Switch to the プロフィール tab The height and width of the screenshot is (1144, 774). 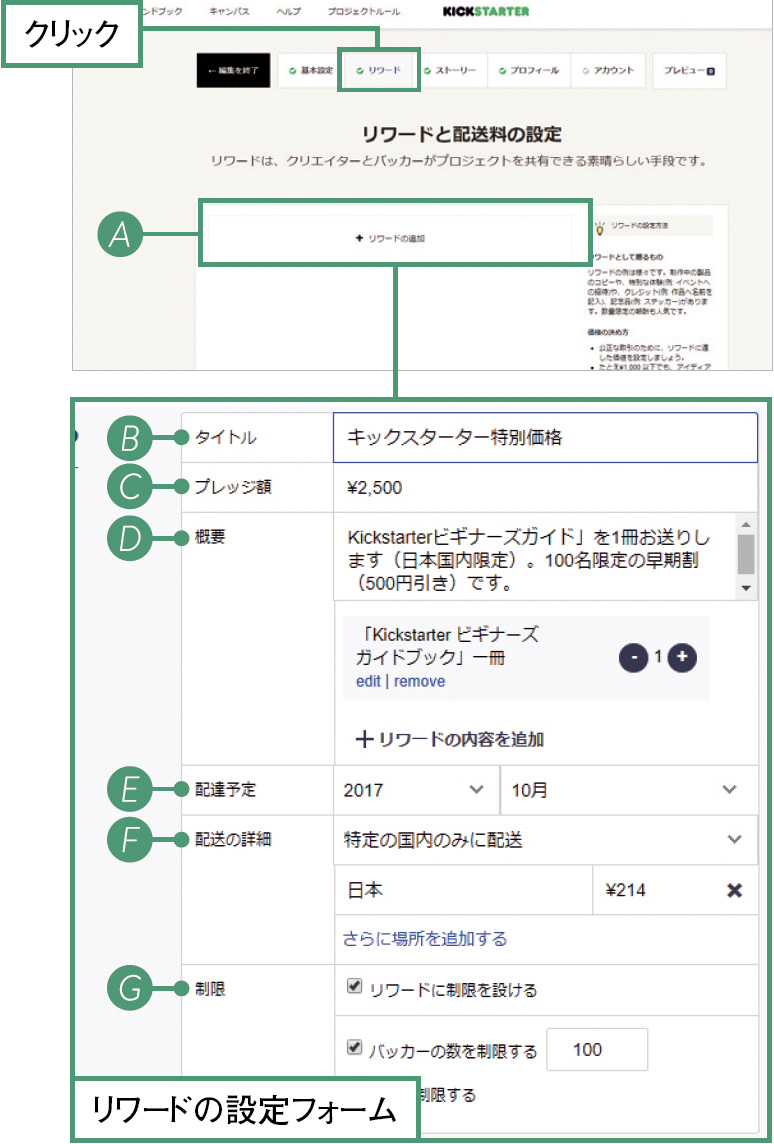[x=529, y=71]
